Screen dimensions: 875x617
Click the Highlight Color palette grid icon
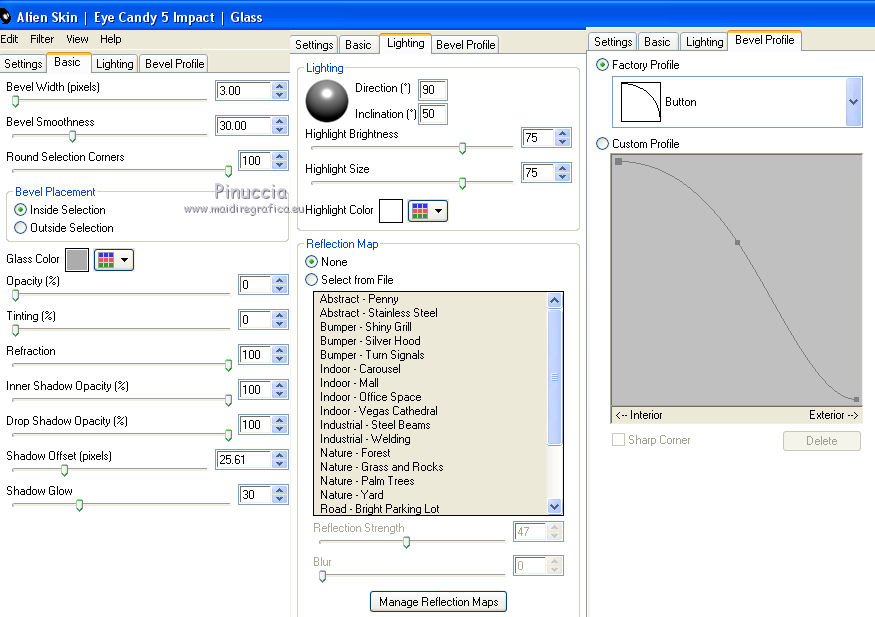pos(420,211)
